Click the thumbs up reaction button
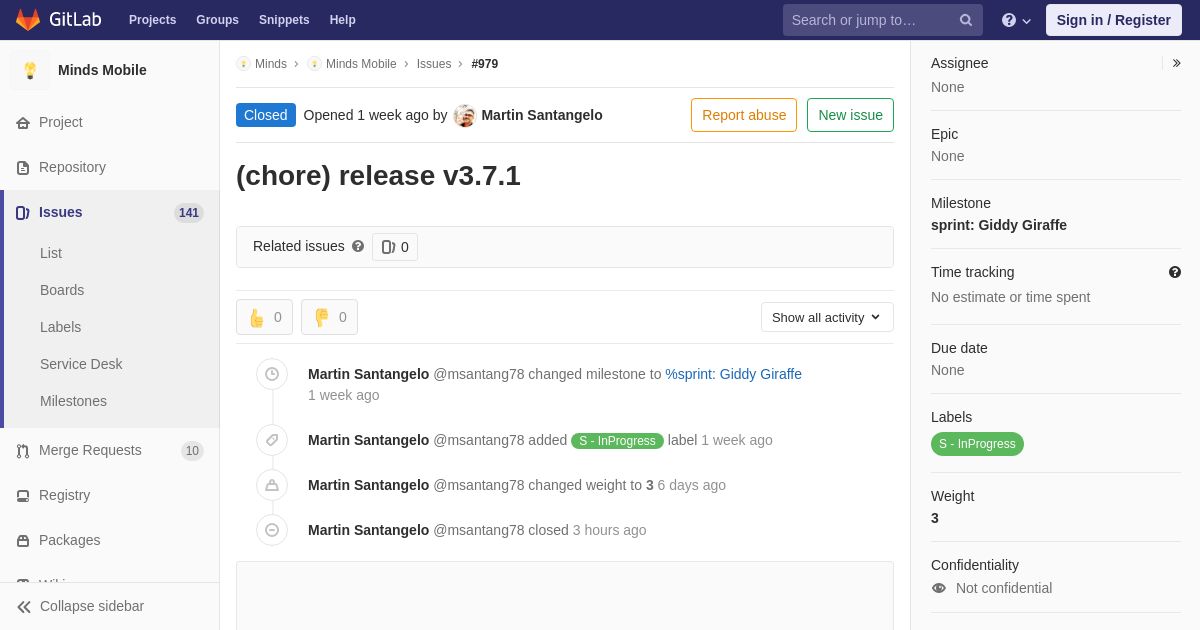Screen dimensions: 1200x630 pos(264,317)
